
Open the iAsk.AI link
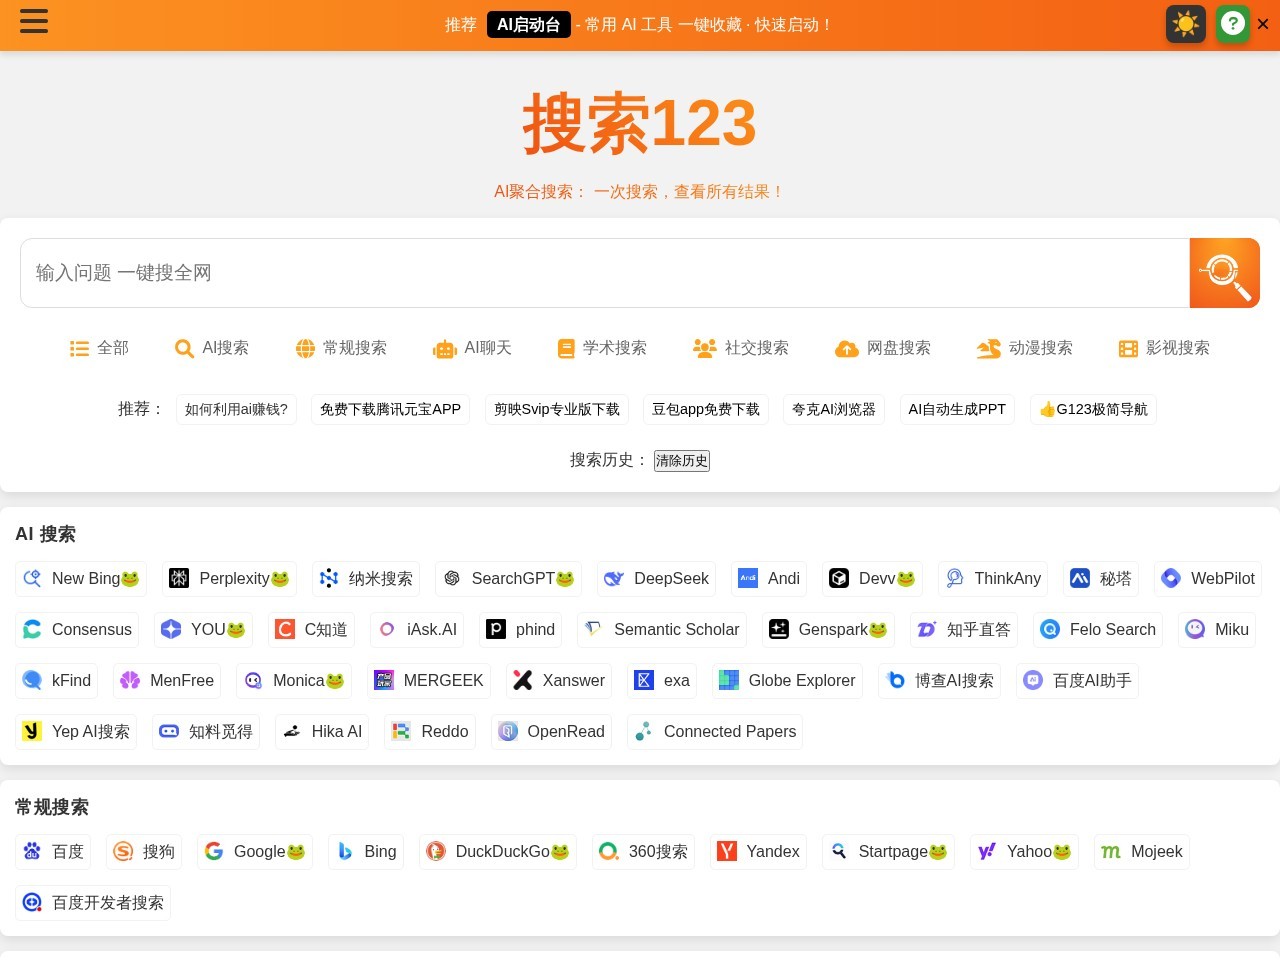[x=417, y=629]
